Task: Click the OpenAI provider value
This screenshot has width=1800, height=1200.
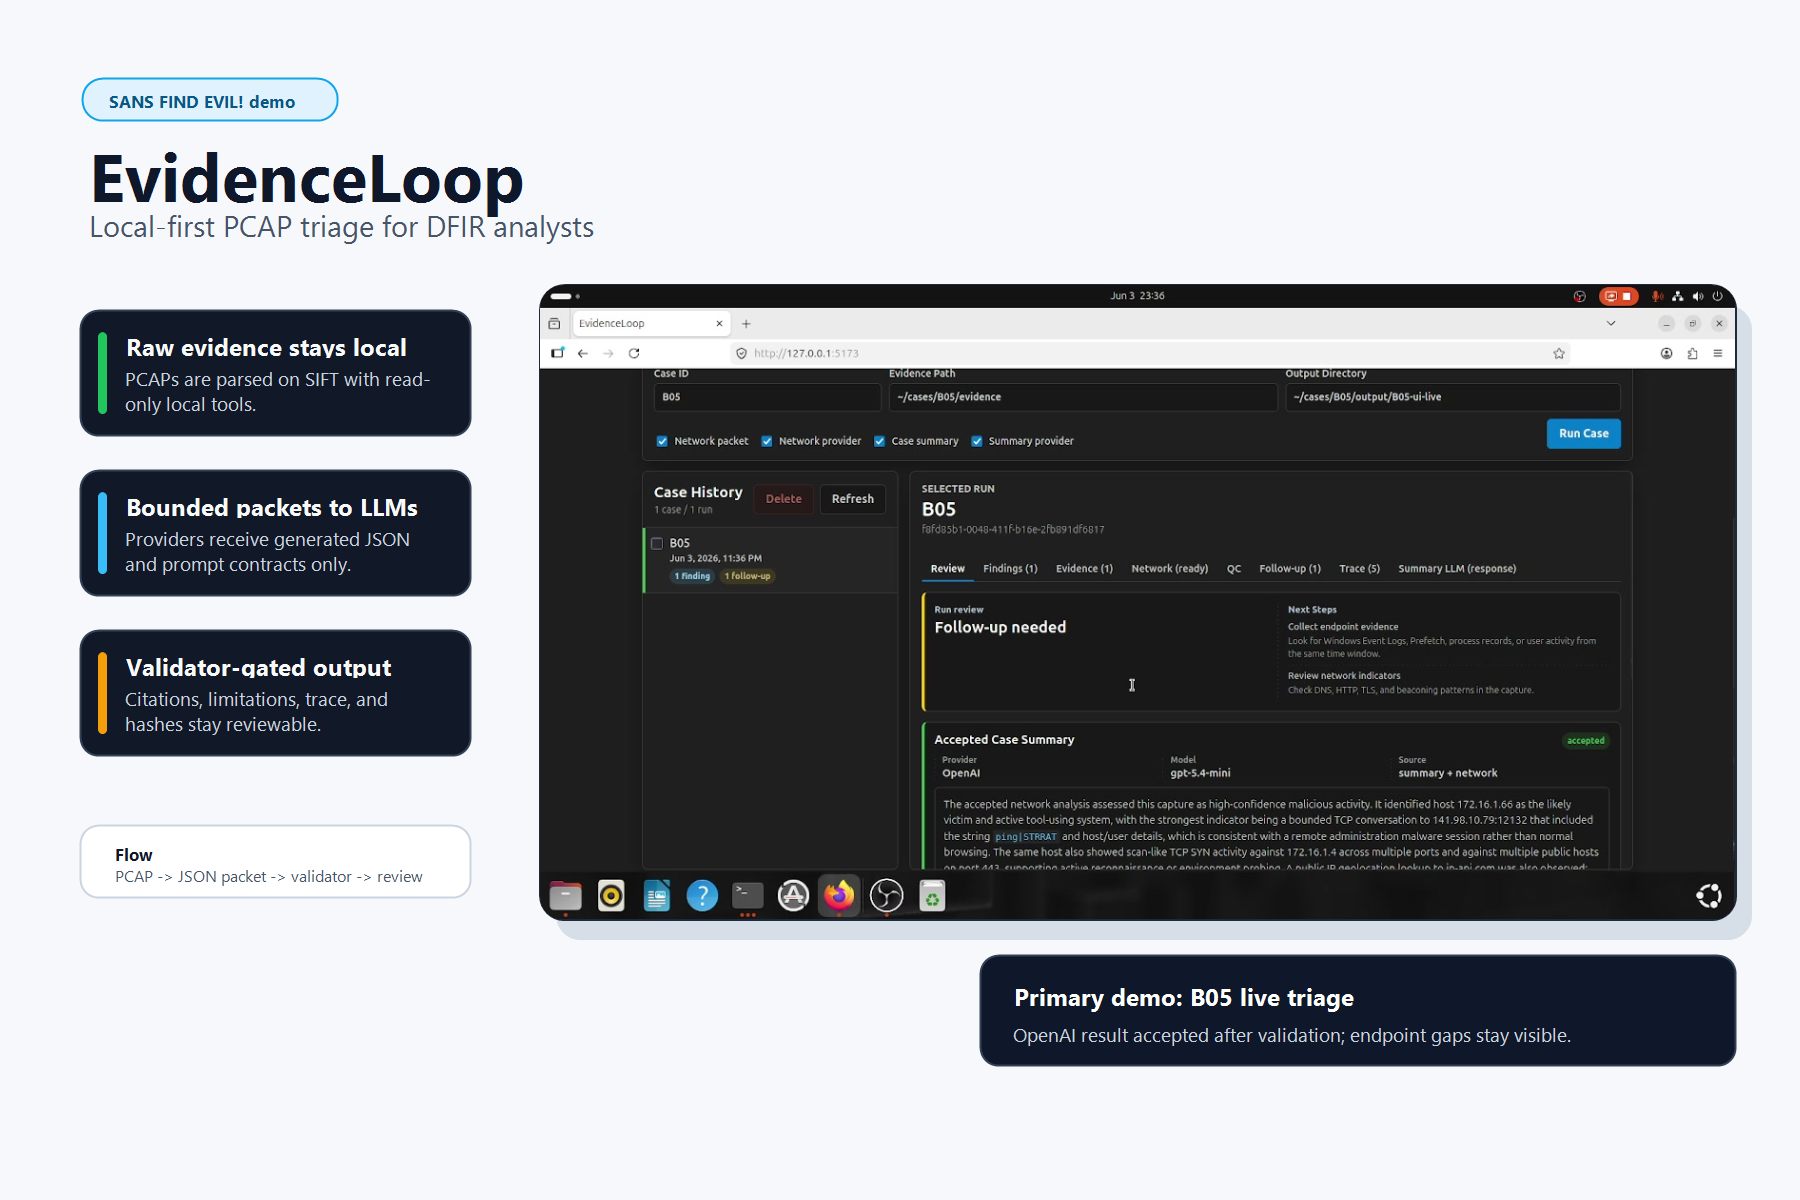Action: pos(961,773)
